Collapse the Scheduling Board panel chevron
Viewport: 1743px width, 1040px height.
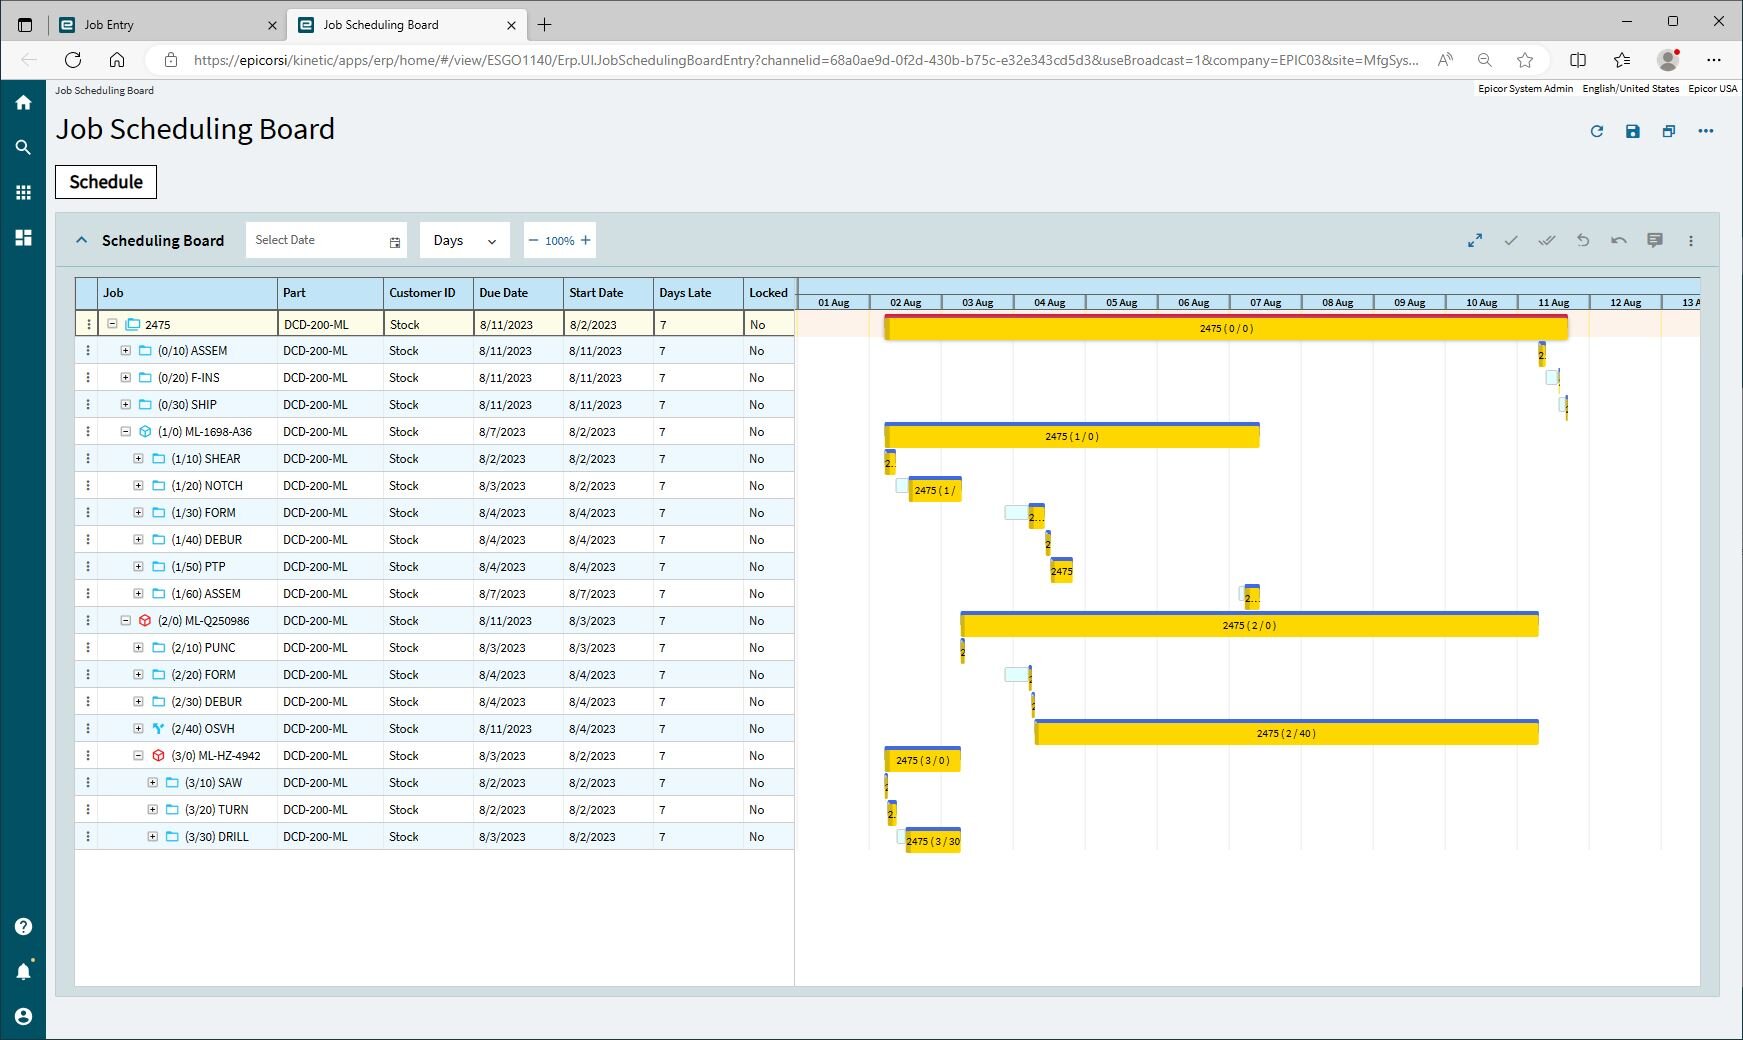coord(81,241)
